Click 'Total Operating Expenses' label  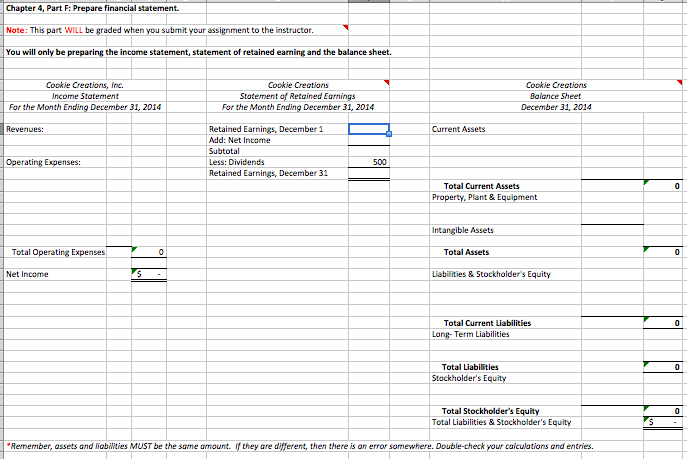[x=58, y=252]
